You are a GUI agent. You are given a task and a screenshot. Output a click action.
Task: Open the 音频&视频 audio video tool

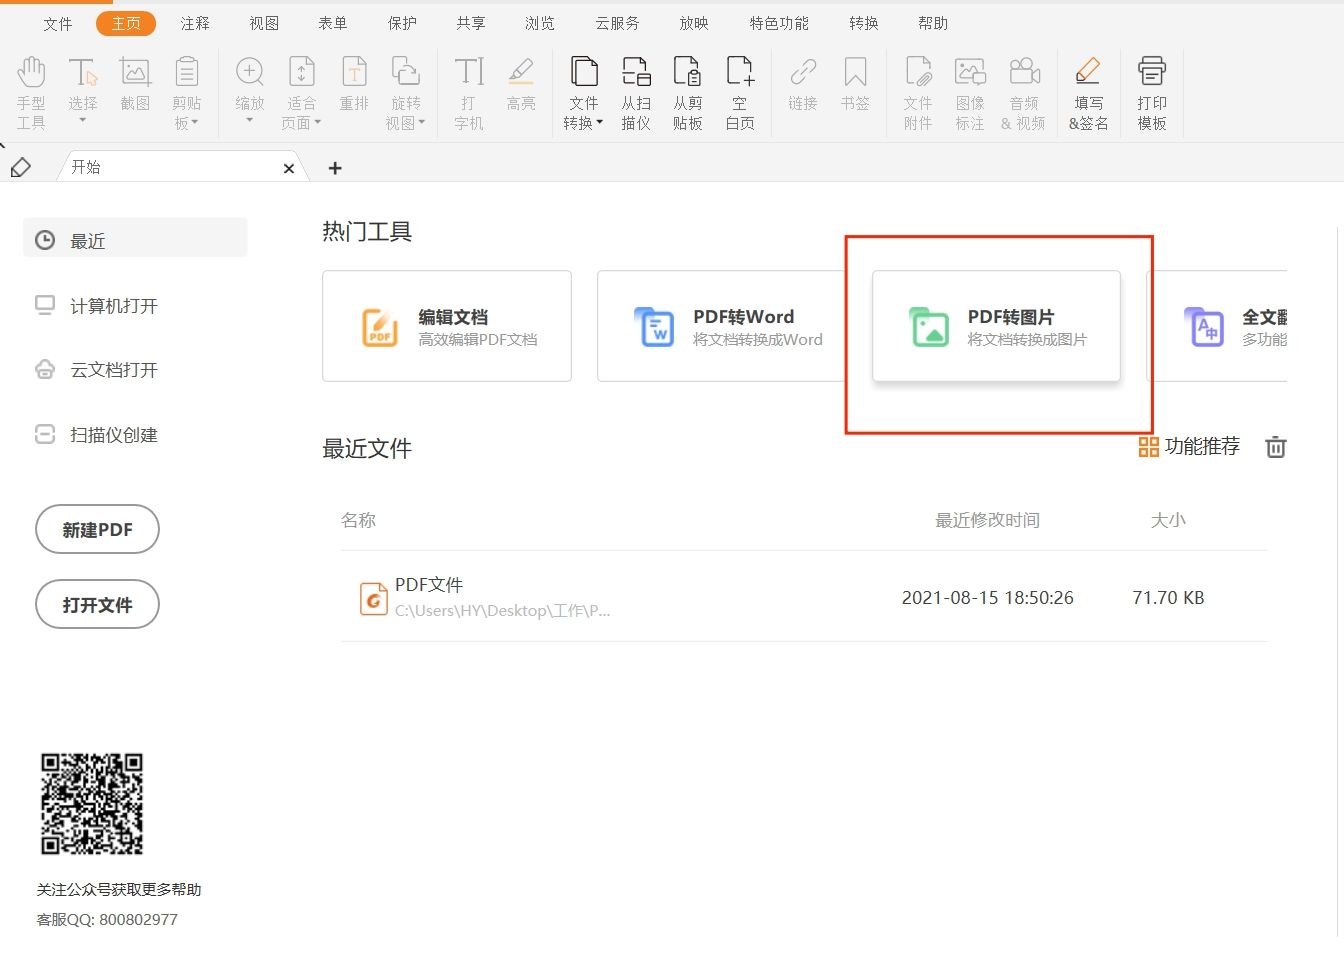[x=1023, y=90]
